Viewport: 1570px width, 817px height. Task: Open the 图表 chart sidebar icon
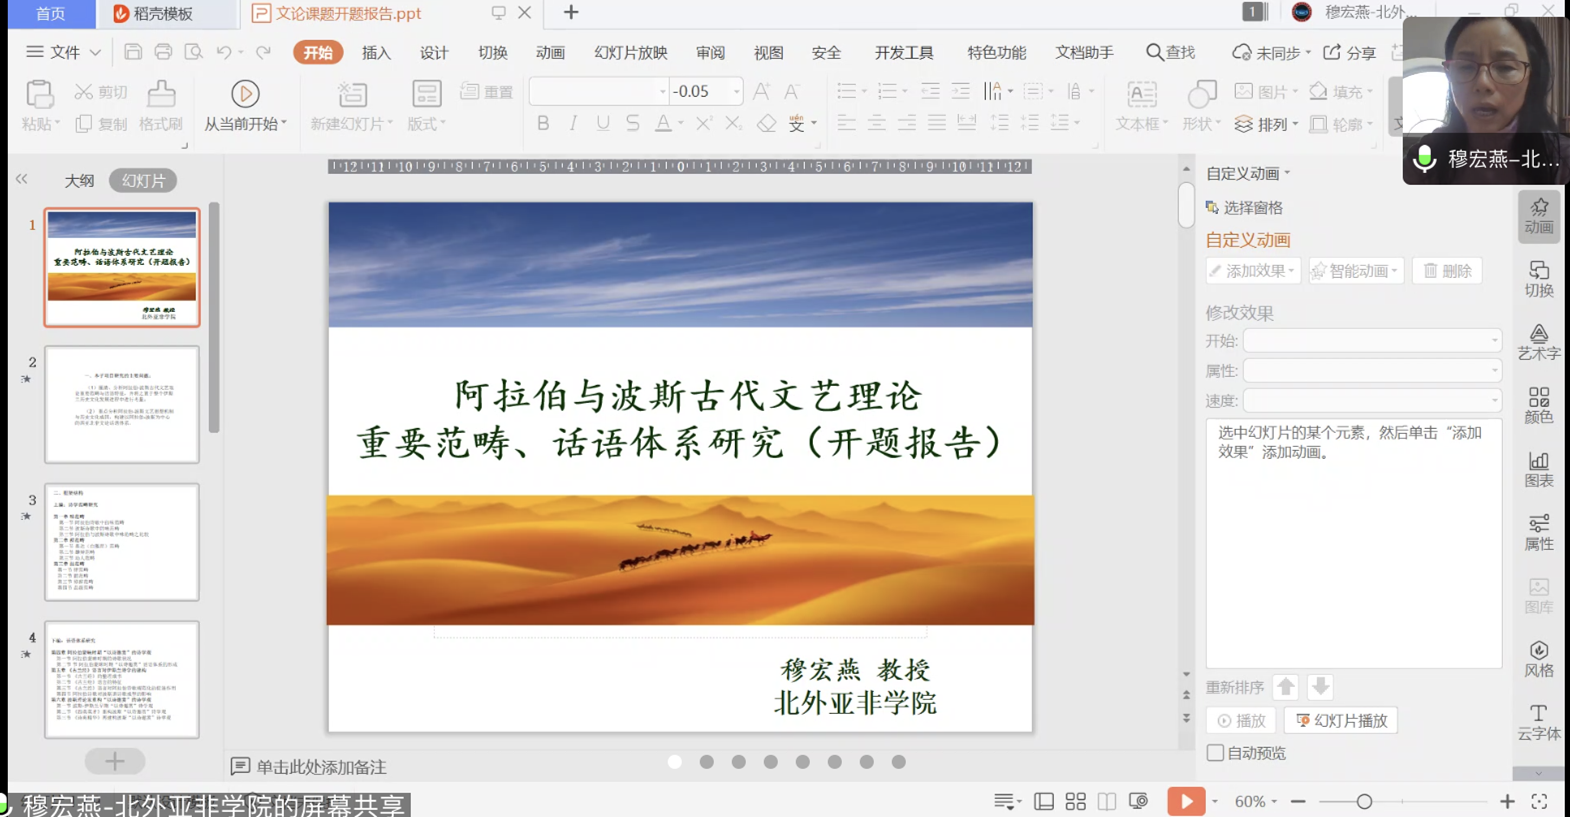[1538, 468]
